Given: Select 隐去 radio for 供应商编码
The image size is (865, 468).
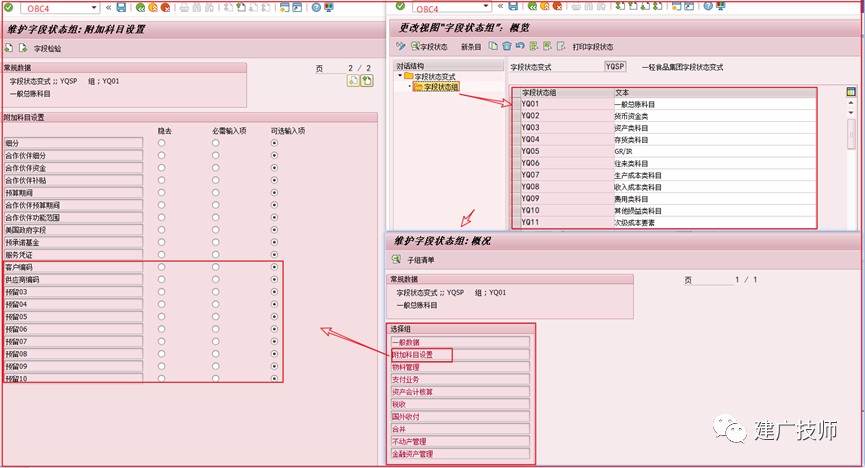Looking at the screenshot, I should pos(162,279).
